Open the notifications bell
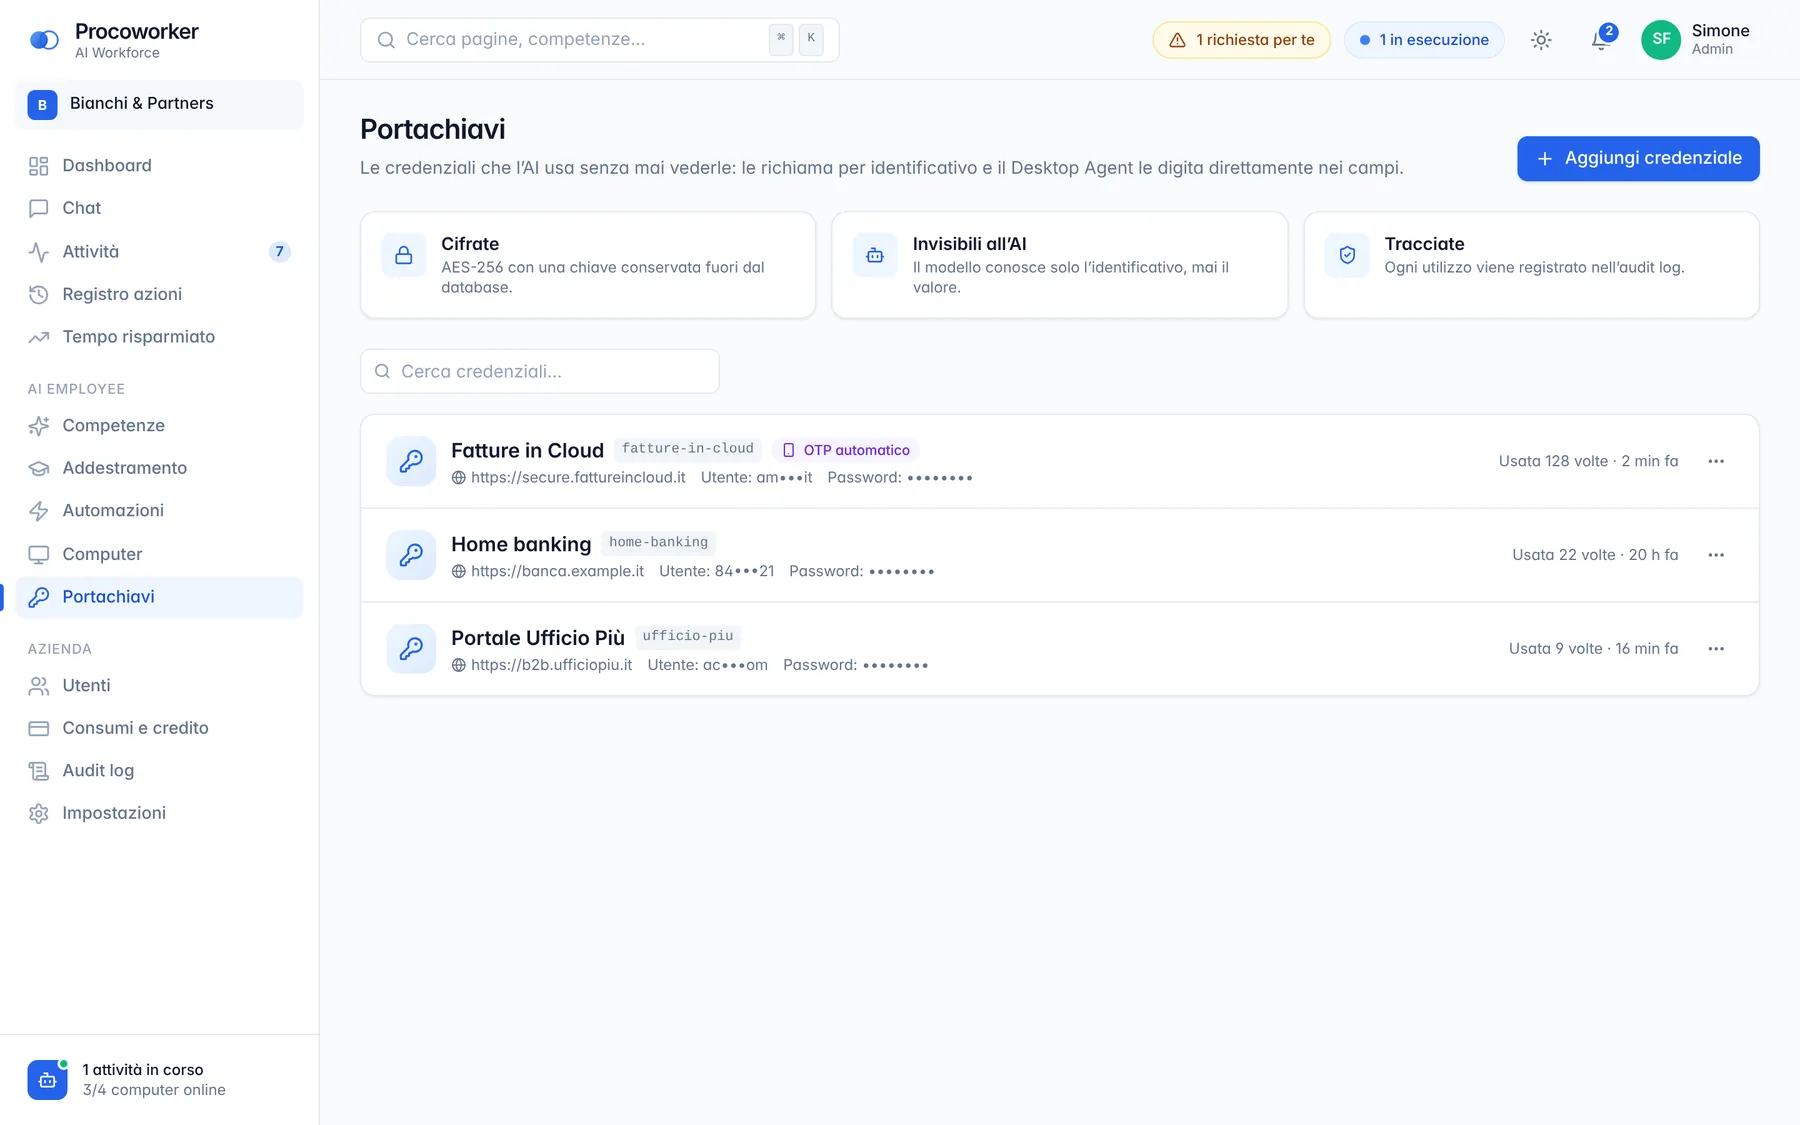 pos(1600,40)
